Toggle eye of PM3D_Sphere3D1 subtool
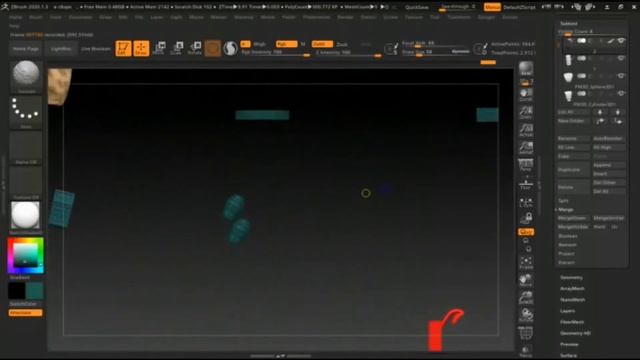This screenshot has width=640, height=360. point(621,76)
